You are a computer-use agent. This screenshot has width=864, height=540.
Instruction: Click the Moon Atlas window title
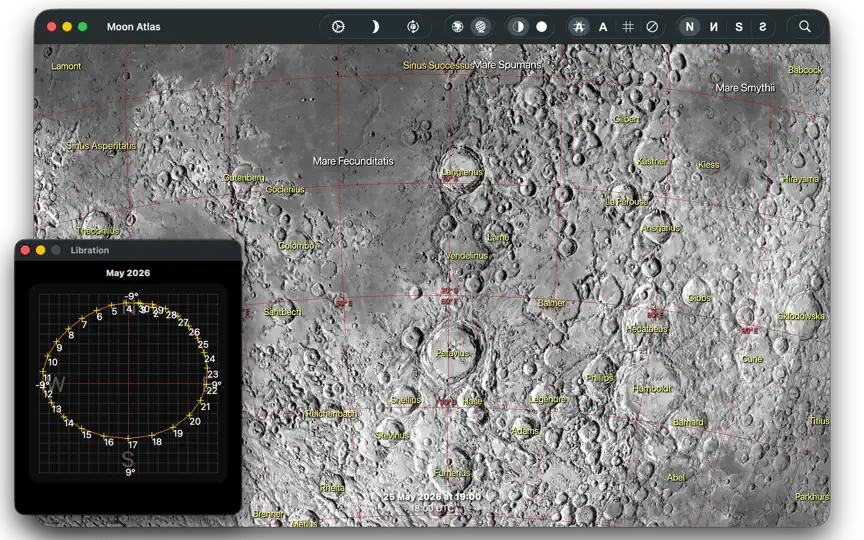133,26
